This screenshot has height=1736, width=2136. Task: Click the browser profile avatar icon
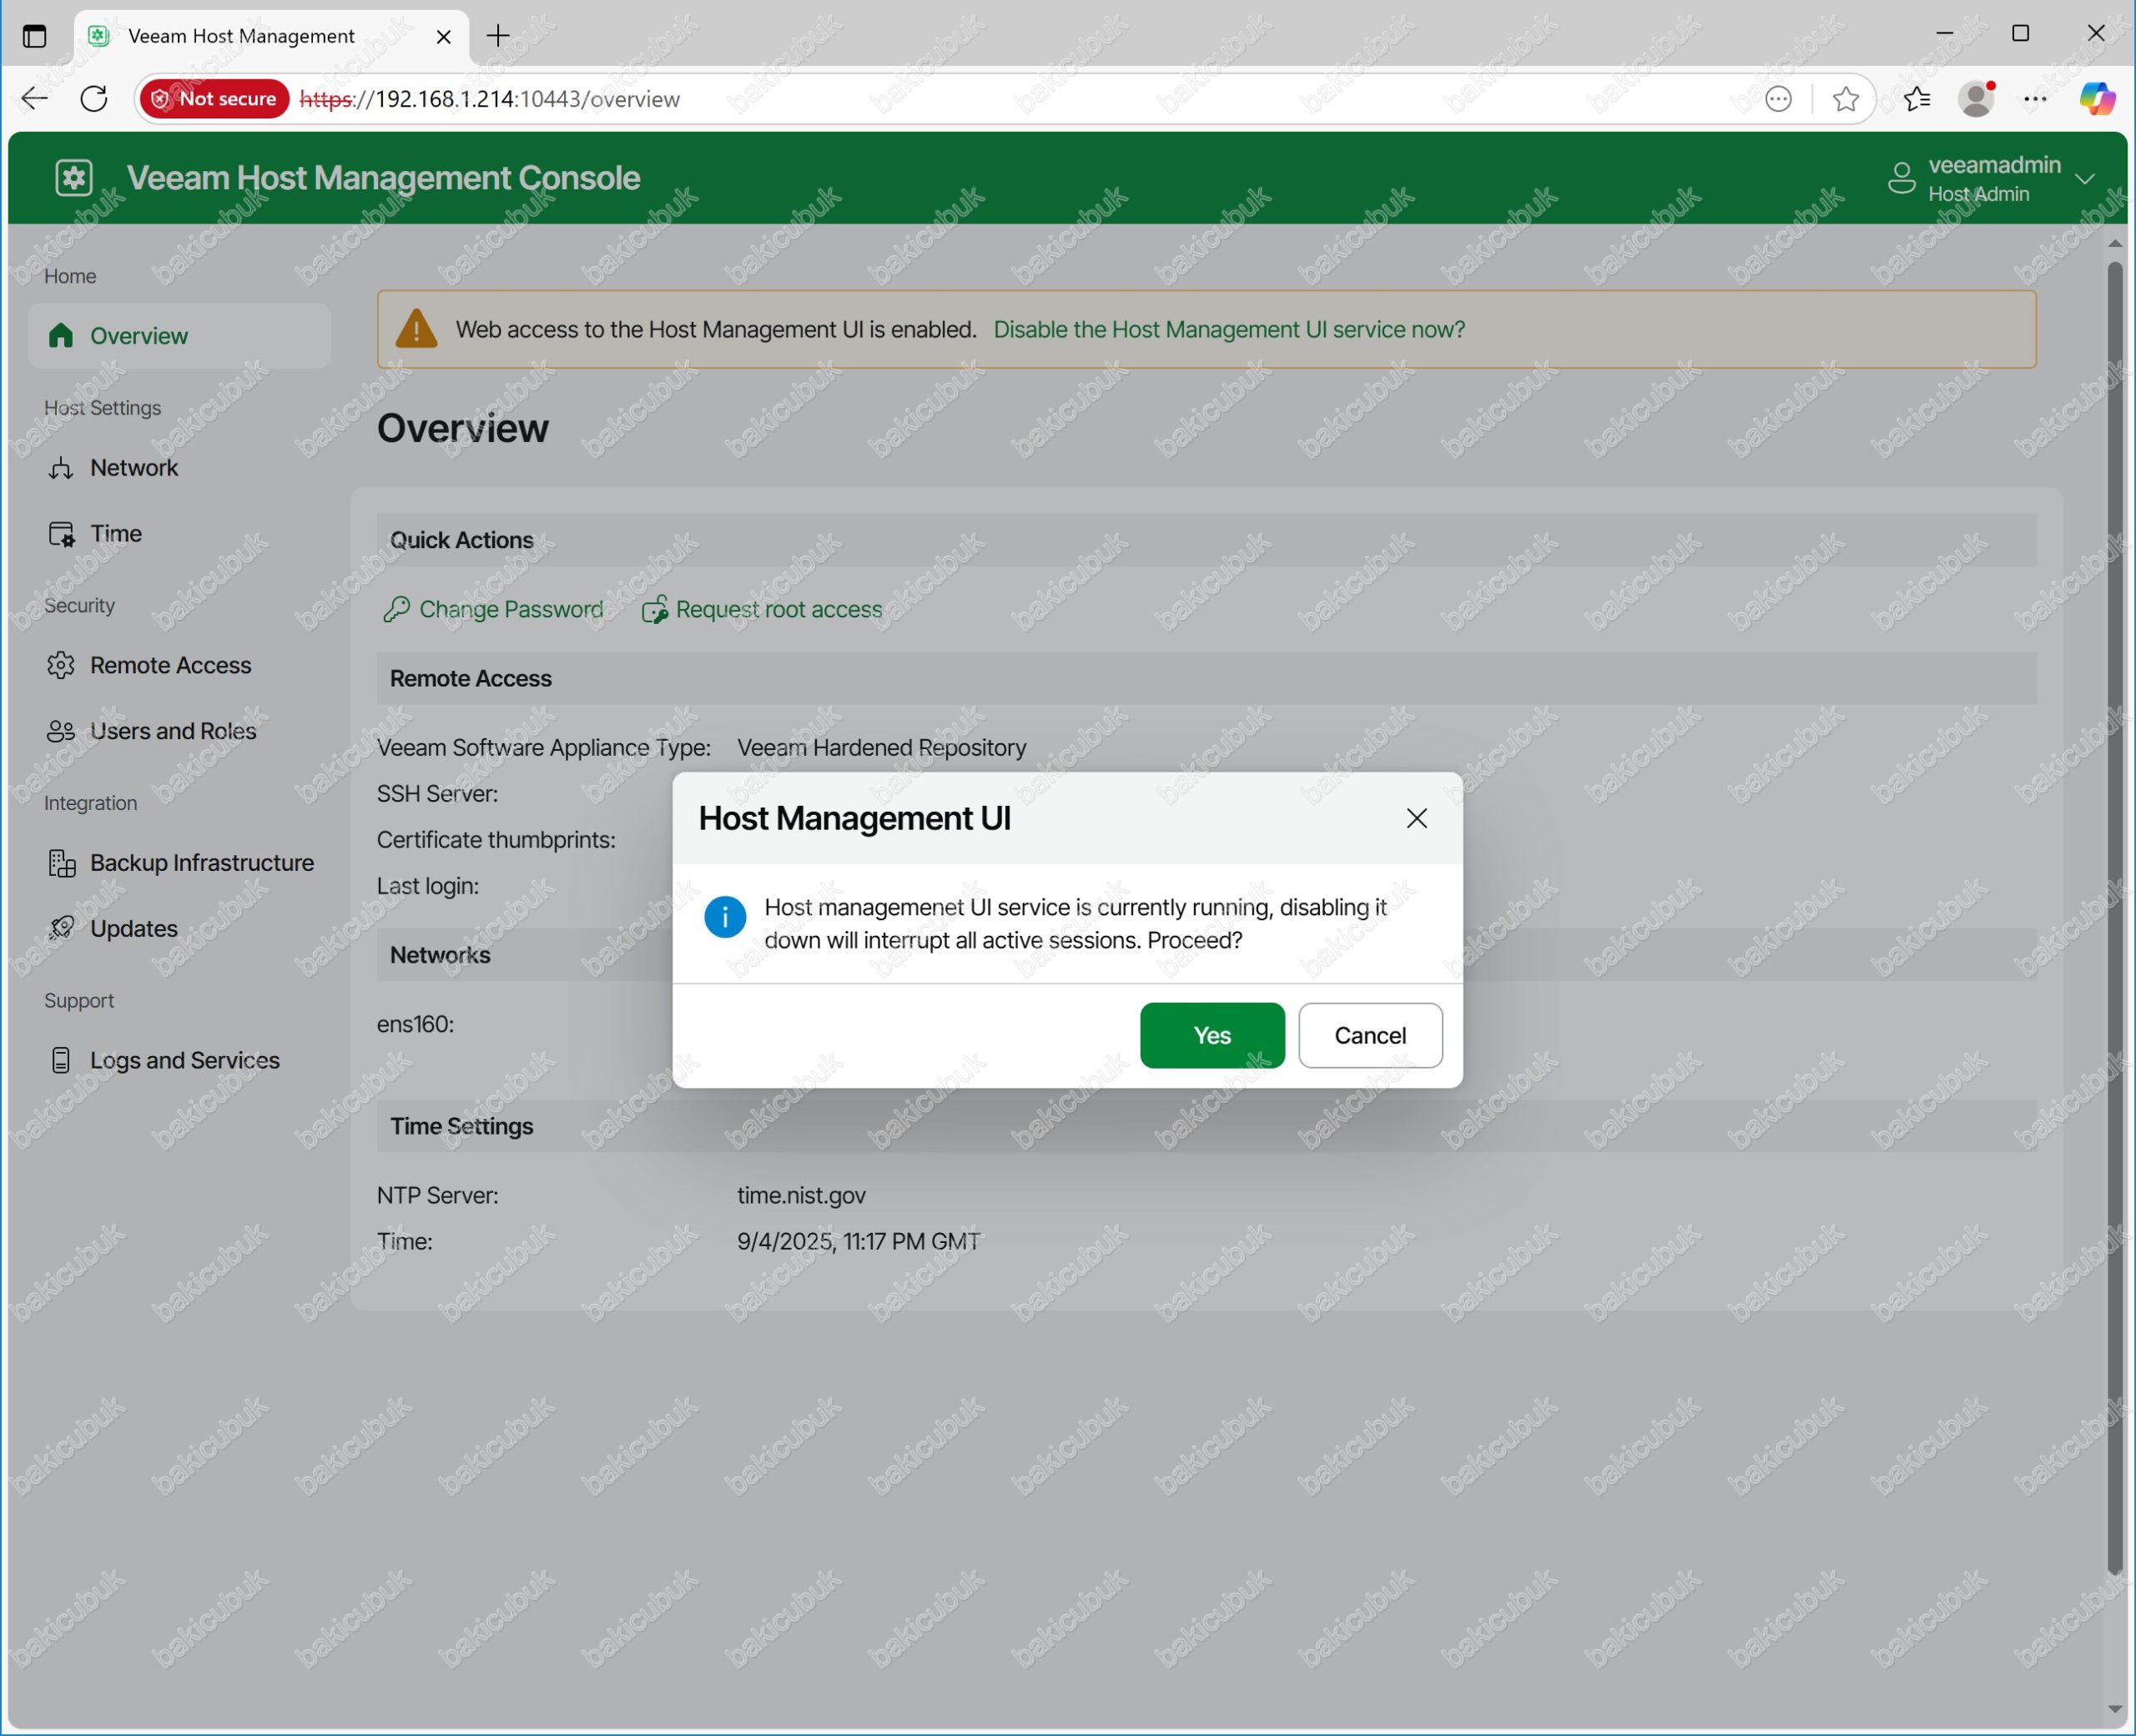coord(1976,98)
